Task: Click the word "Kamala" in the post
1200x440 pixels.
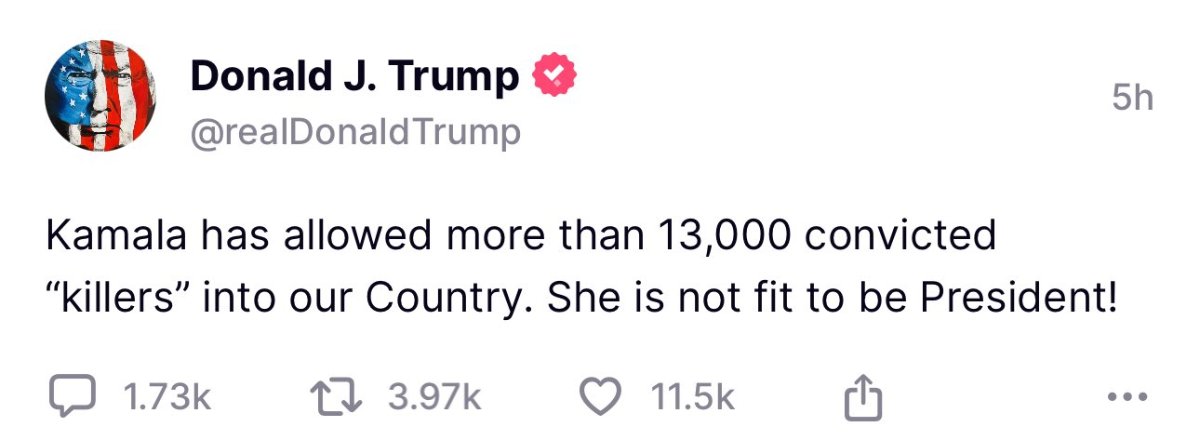Action: tap(115, 236)
